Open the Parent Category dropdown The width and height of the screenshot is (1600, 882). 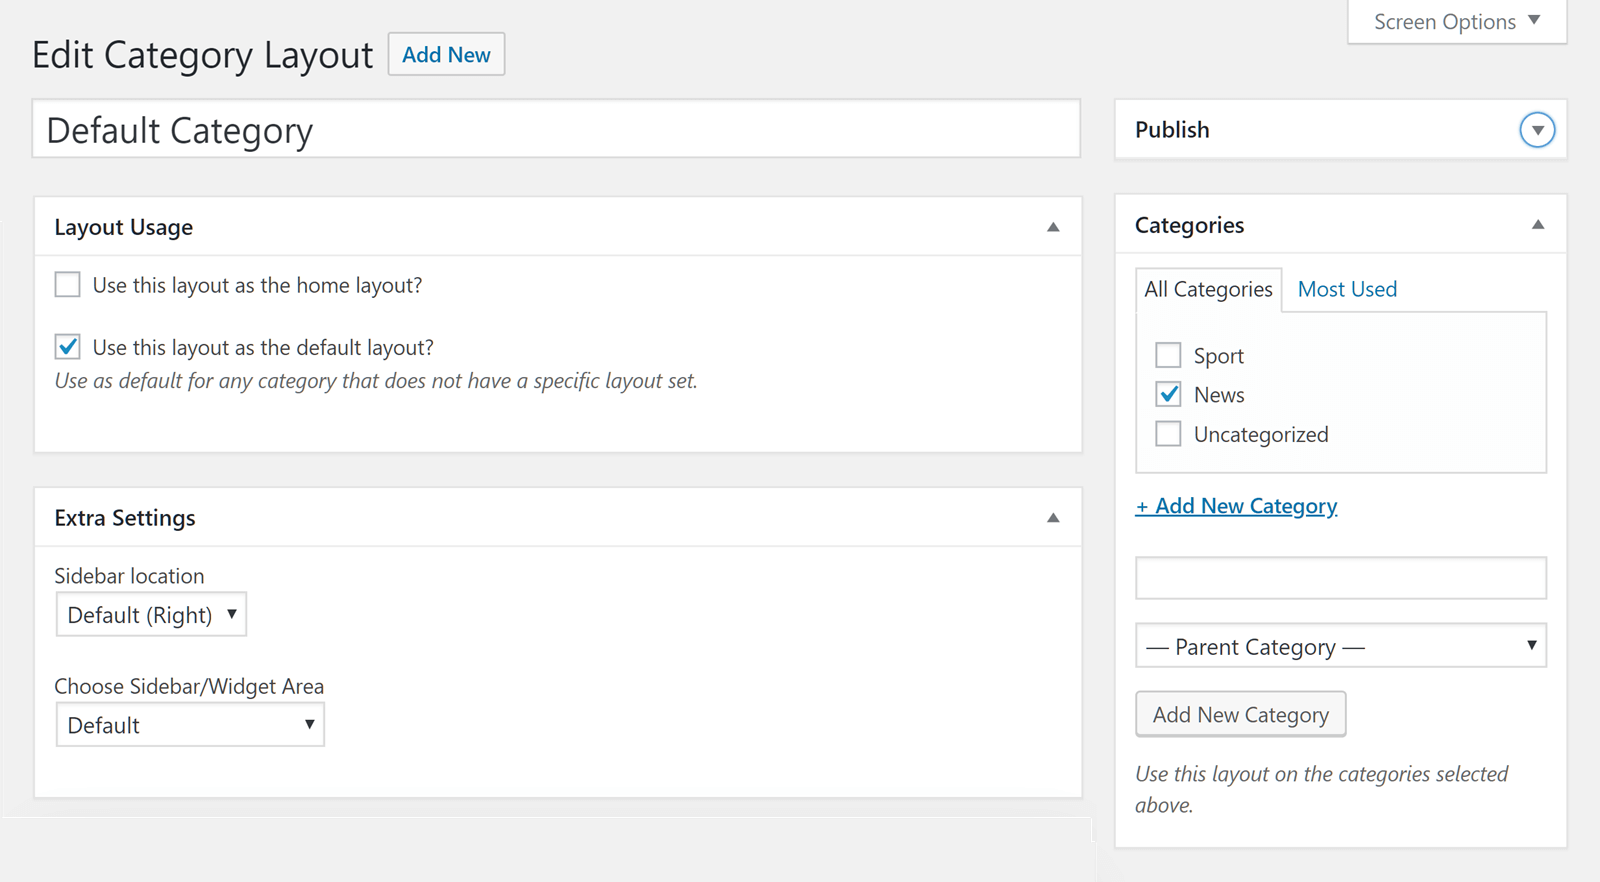coord(1340,646)
